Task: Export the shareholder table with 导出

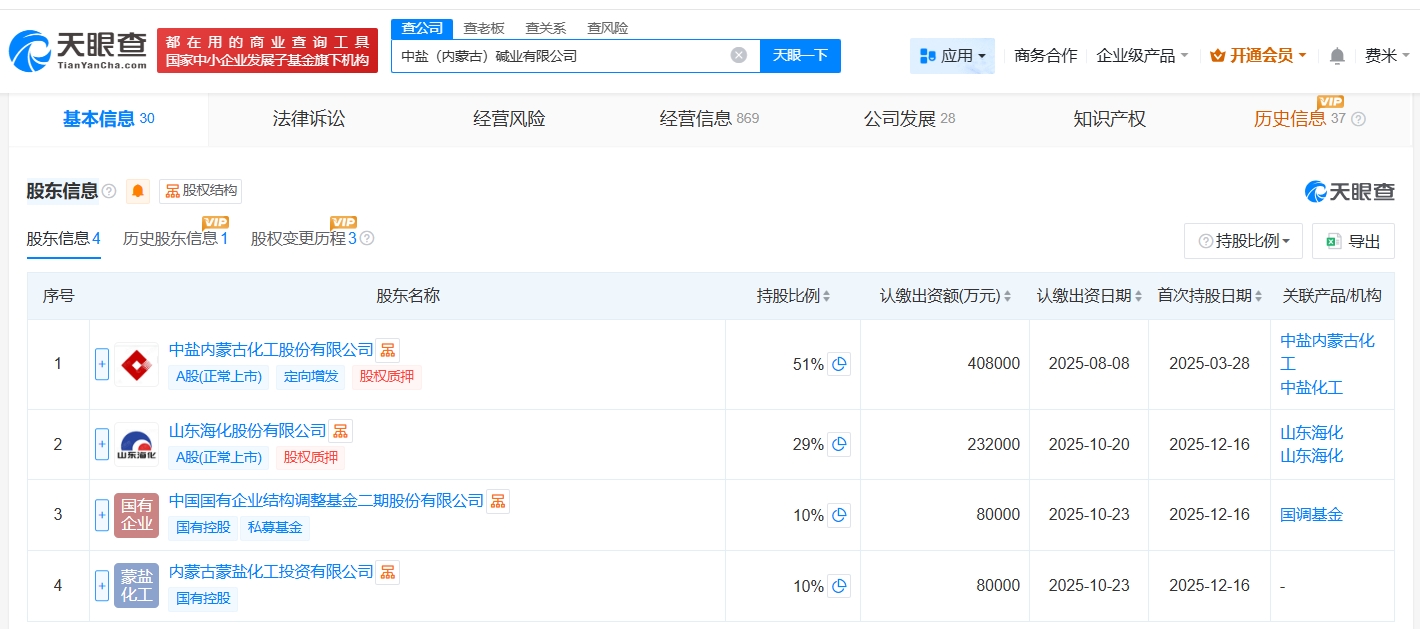Action: click(x=1353, y=241)
